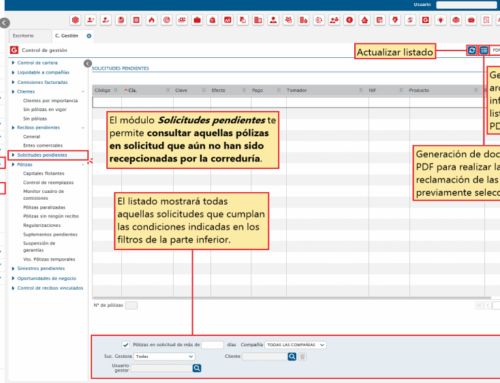Open the Compañía dropdown TODAS LAS COMPAÑÍAS
This screenshot has height=383, width=500.
coord(295,345)
